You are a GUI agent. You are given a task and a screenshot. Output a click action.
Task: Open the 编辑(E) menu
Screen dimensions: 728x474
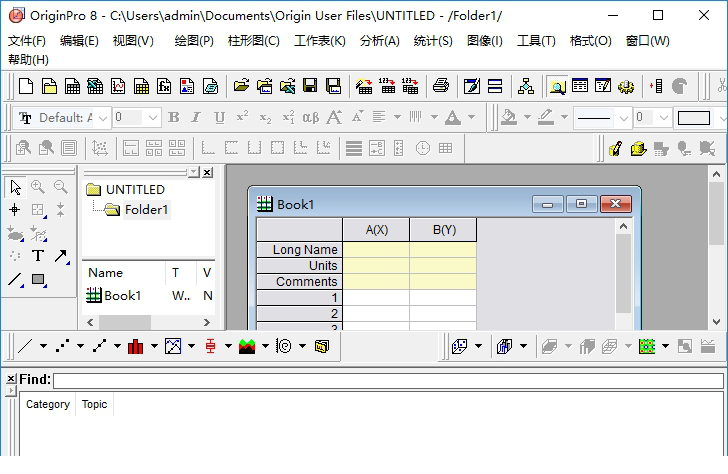(79, 41)
